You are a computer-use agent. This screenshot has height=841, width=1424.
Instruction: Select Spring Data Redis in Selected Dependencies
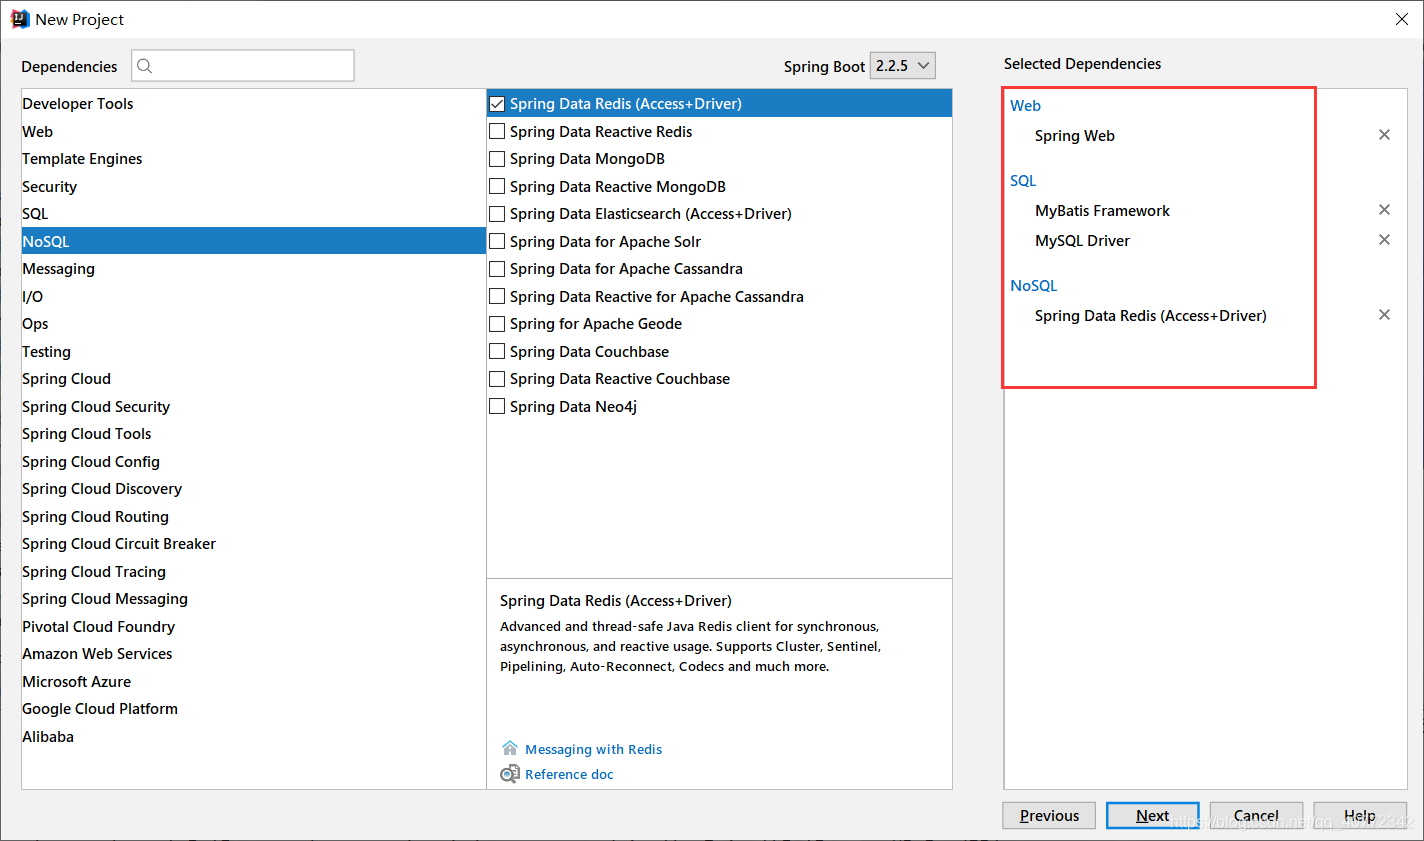[x=1150, y=316]
